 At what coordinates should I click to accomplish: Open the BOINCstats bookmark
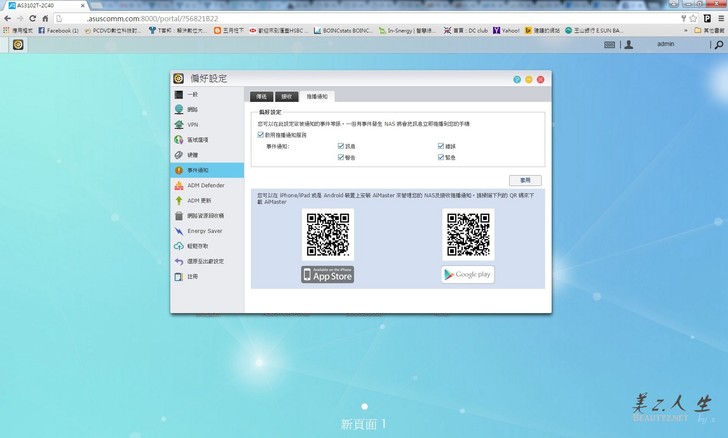click(343, 31)
